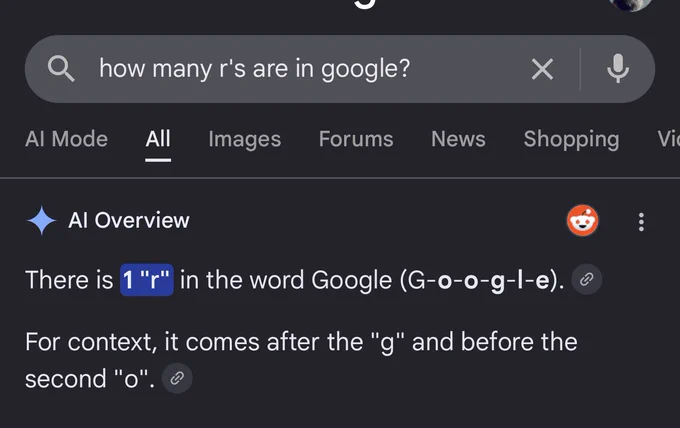Viewport: 680px width, 428px height.
Task: Start voice search with microphone icon
Action: pos(618,69)
